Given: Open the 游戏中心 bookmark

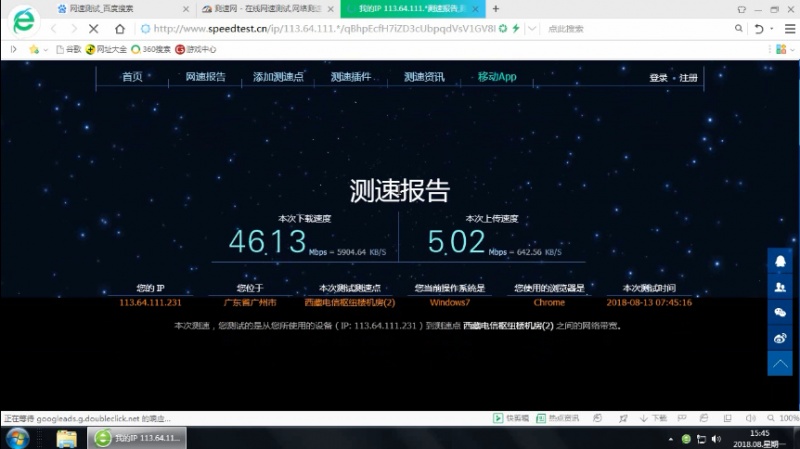Looking at the screenshot, I should coord(196,49).
